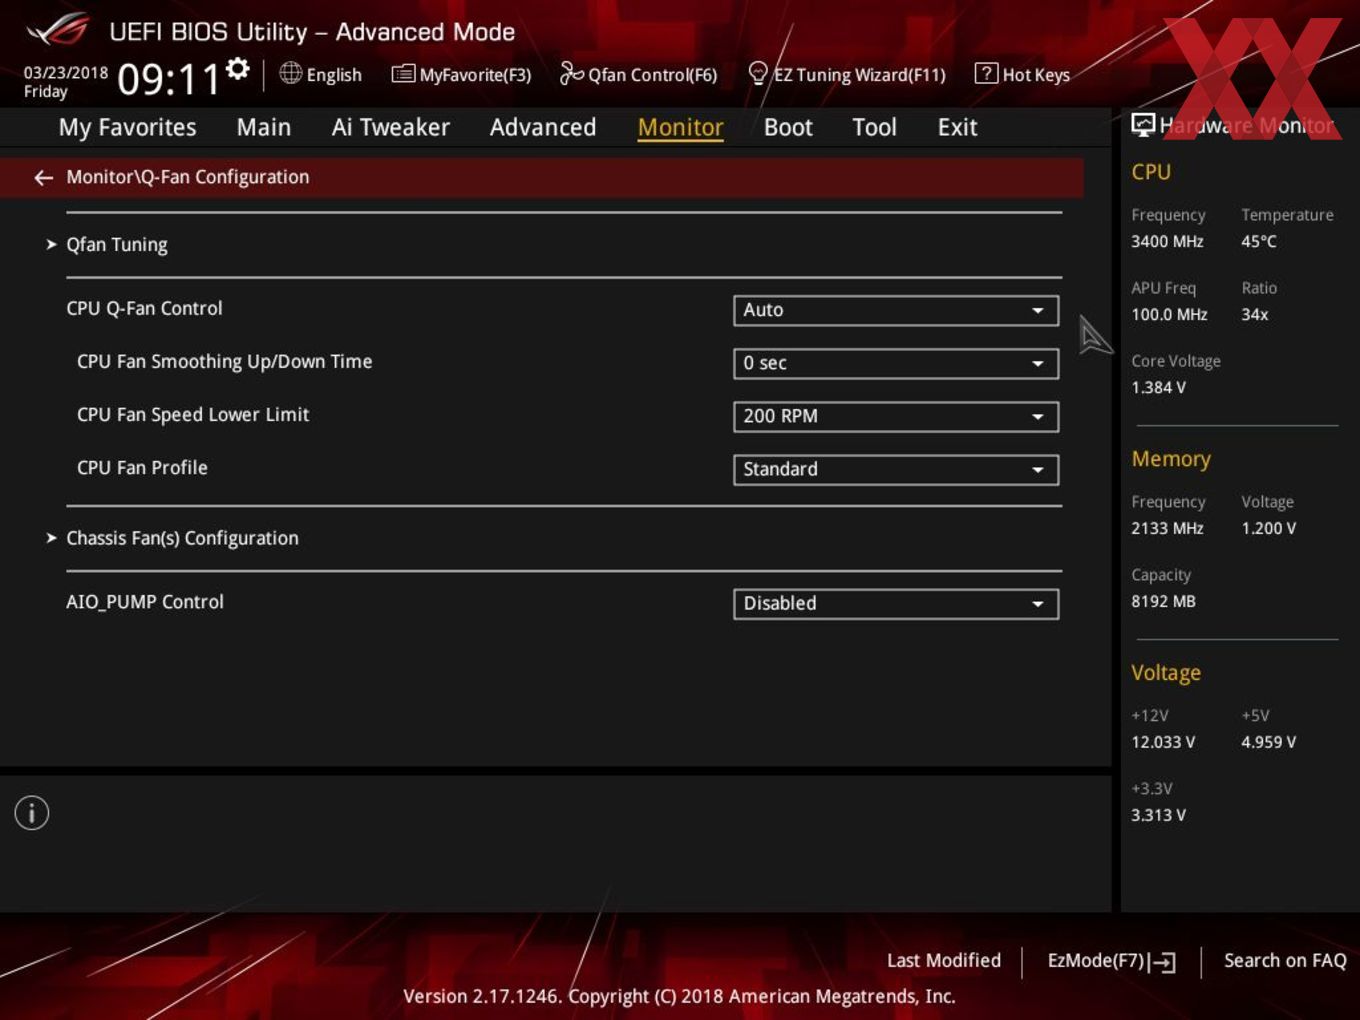Click the CPU Fan Speed Lower Limit label
Image resolution: width=1360 pixels, height=1020 pixels.
(193, 415)
